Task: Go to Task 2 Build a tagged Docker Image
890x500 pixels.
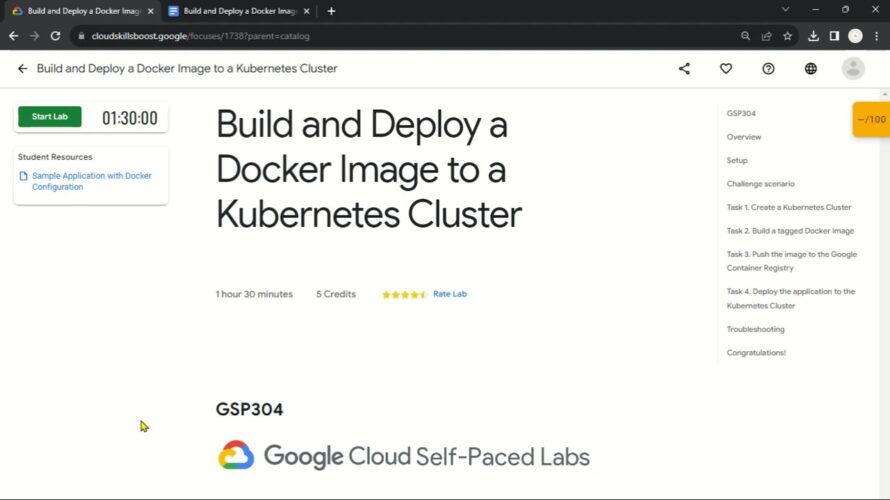Action: coord(790,231)
